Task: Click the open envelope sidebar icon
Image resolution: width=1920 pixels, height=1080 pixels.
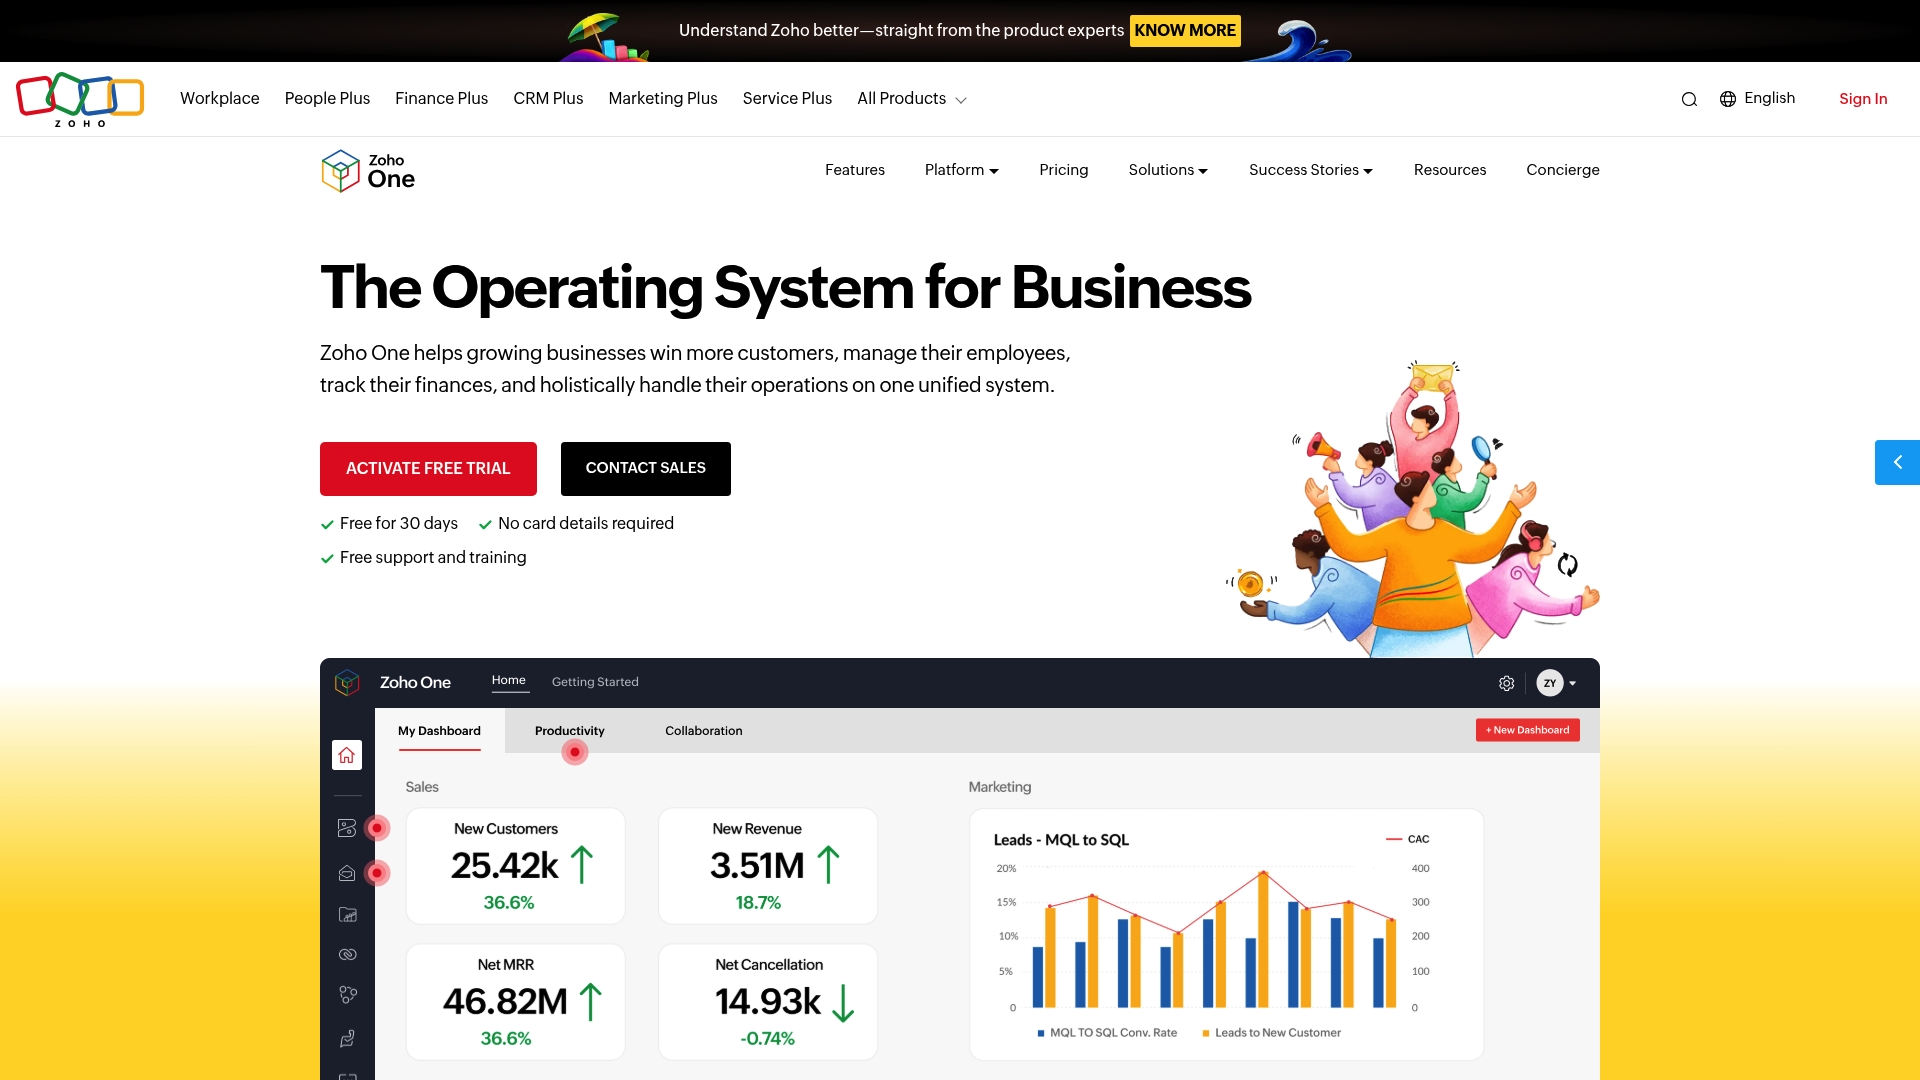Action: coord(347,873)
